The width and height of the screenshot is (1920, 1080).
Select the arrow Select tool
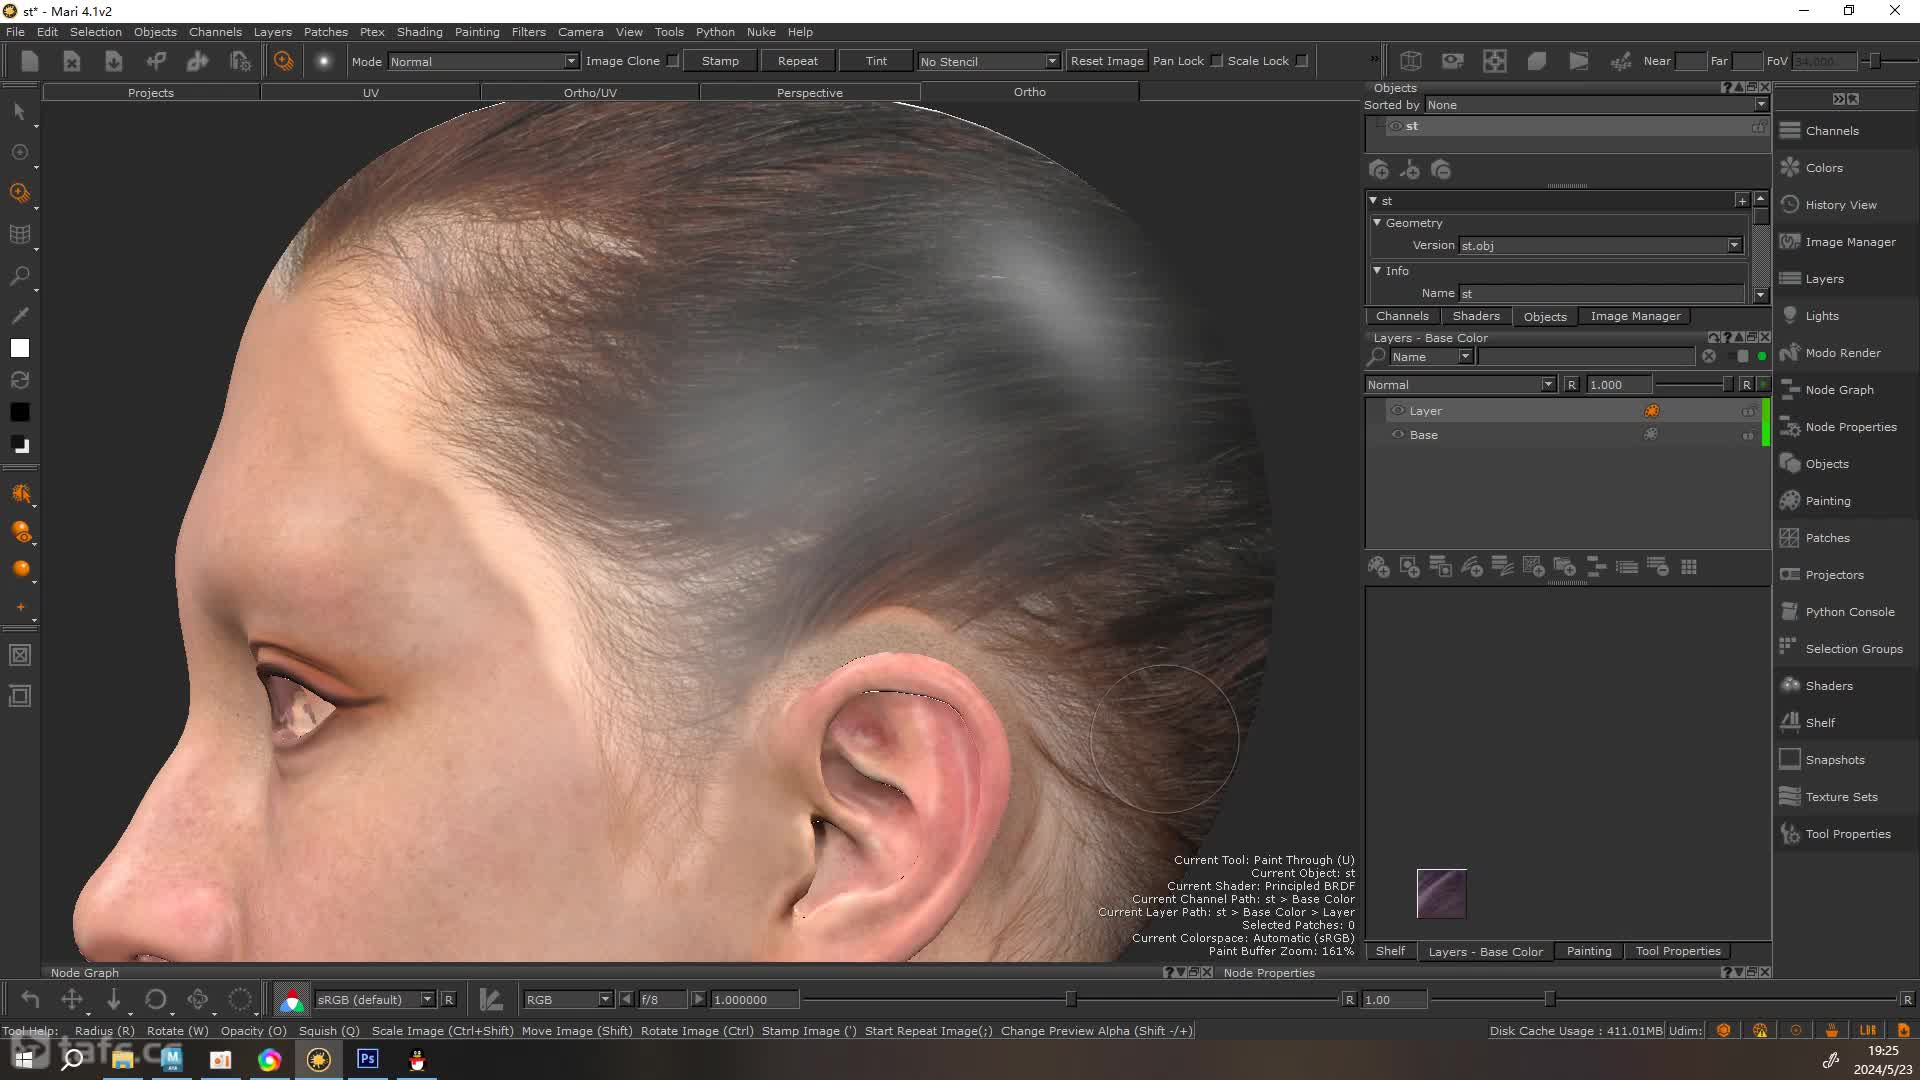(19, 111)
